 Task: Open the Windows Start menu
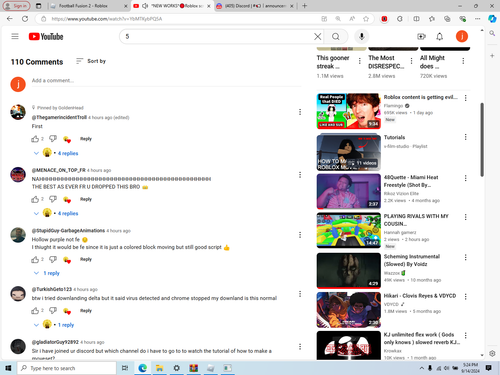[8, 368]
